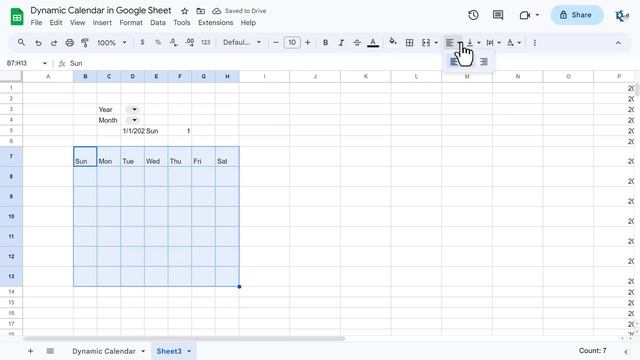The image size is (640, 360).
Task: Format cells as percent
Action: pyautogui.click(x=158, y=42)
